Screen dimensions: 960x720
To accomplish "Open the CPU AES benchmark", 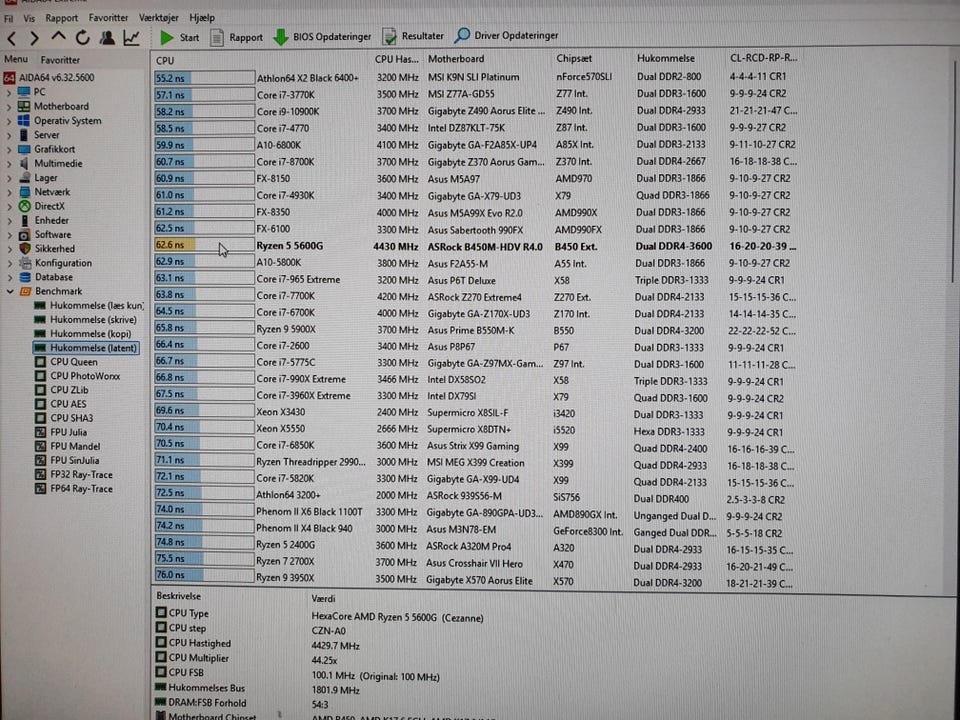I will click(x=61, y=404).
